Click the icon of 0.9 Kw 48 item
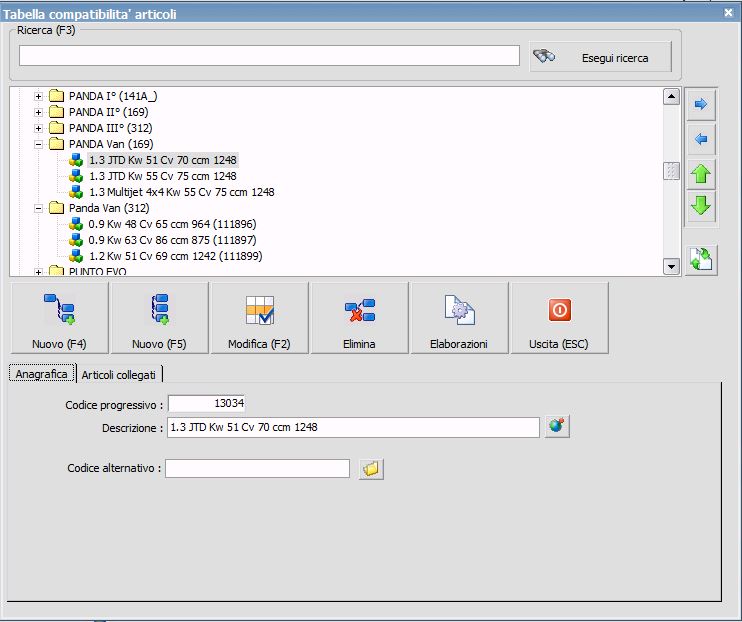The image size is (742, 622). coord(76,224)
